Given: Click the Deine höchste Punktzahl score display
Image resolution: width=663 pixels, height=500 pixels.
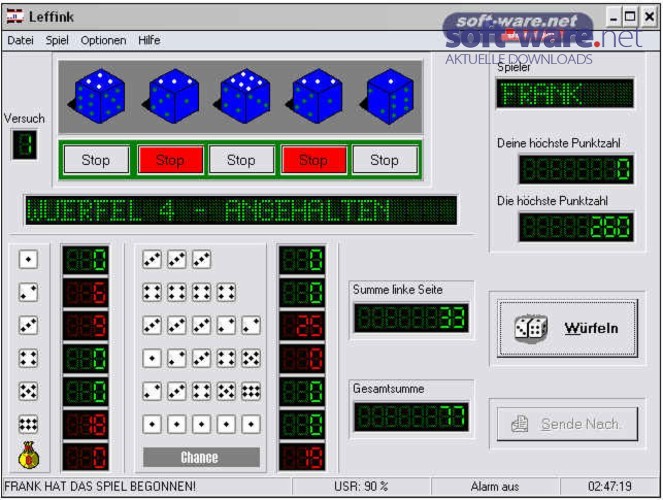Looking at the screenshot, I should click(576, 170).
